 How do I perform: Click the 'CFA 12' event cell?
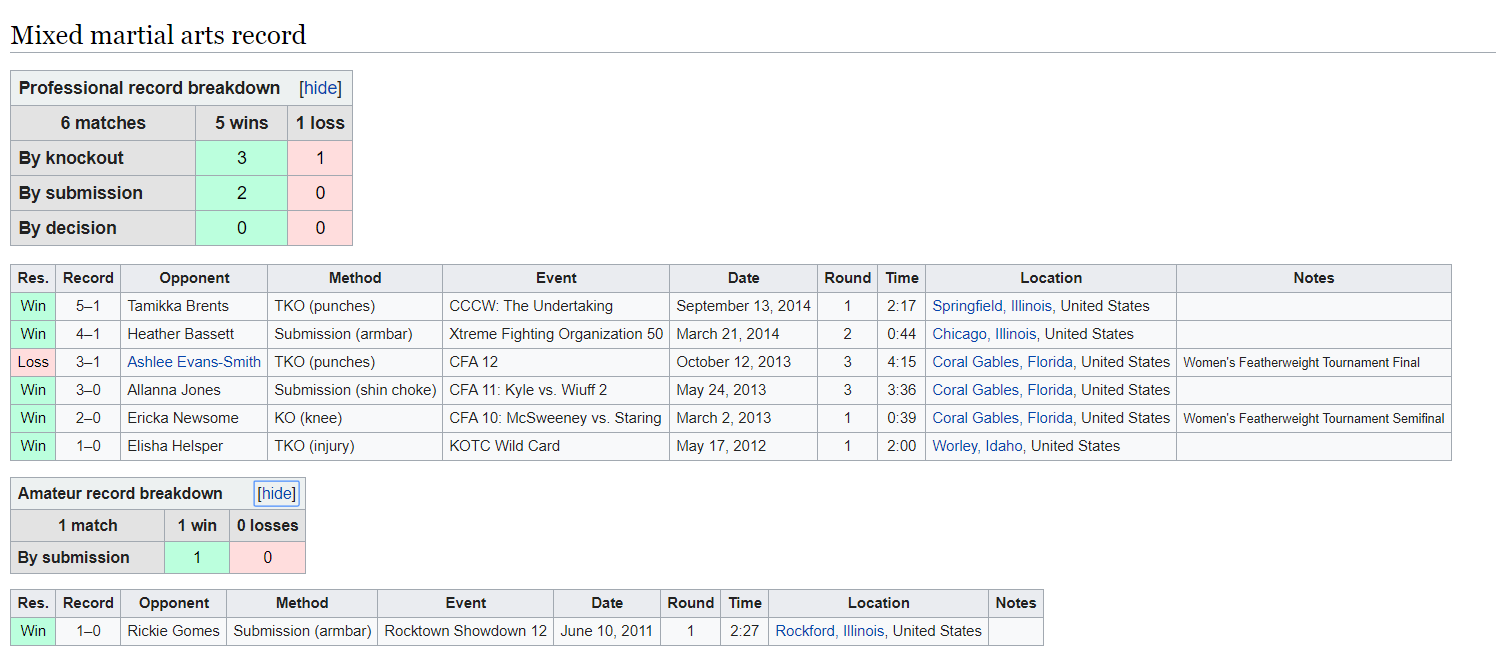556,362
